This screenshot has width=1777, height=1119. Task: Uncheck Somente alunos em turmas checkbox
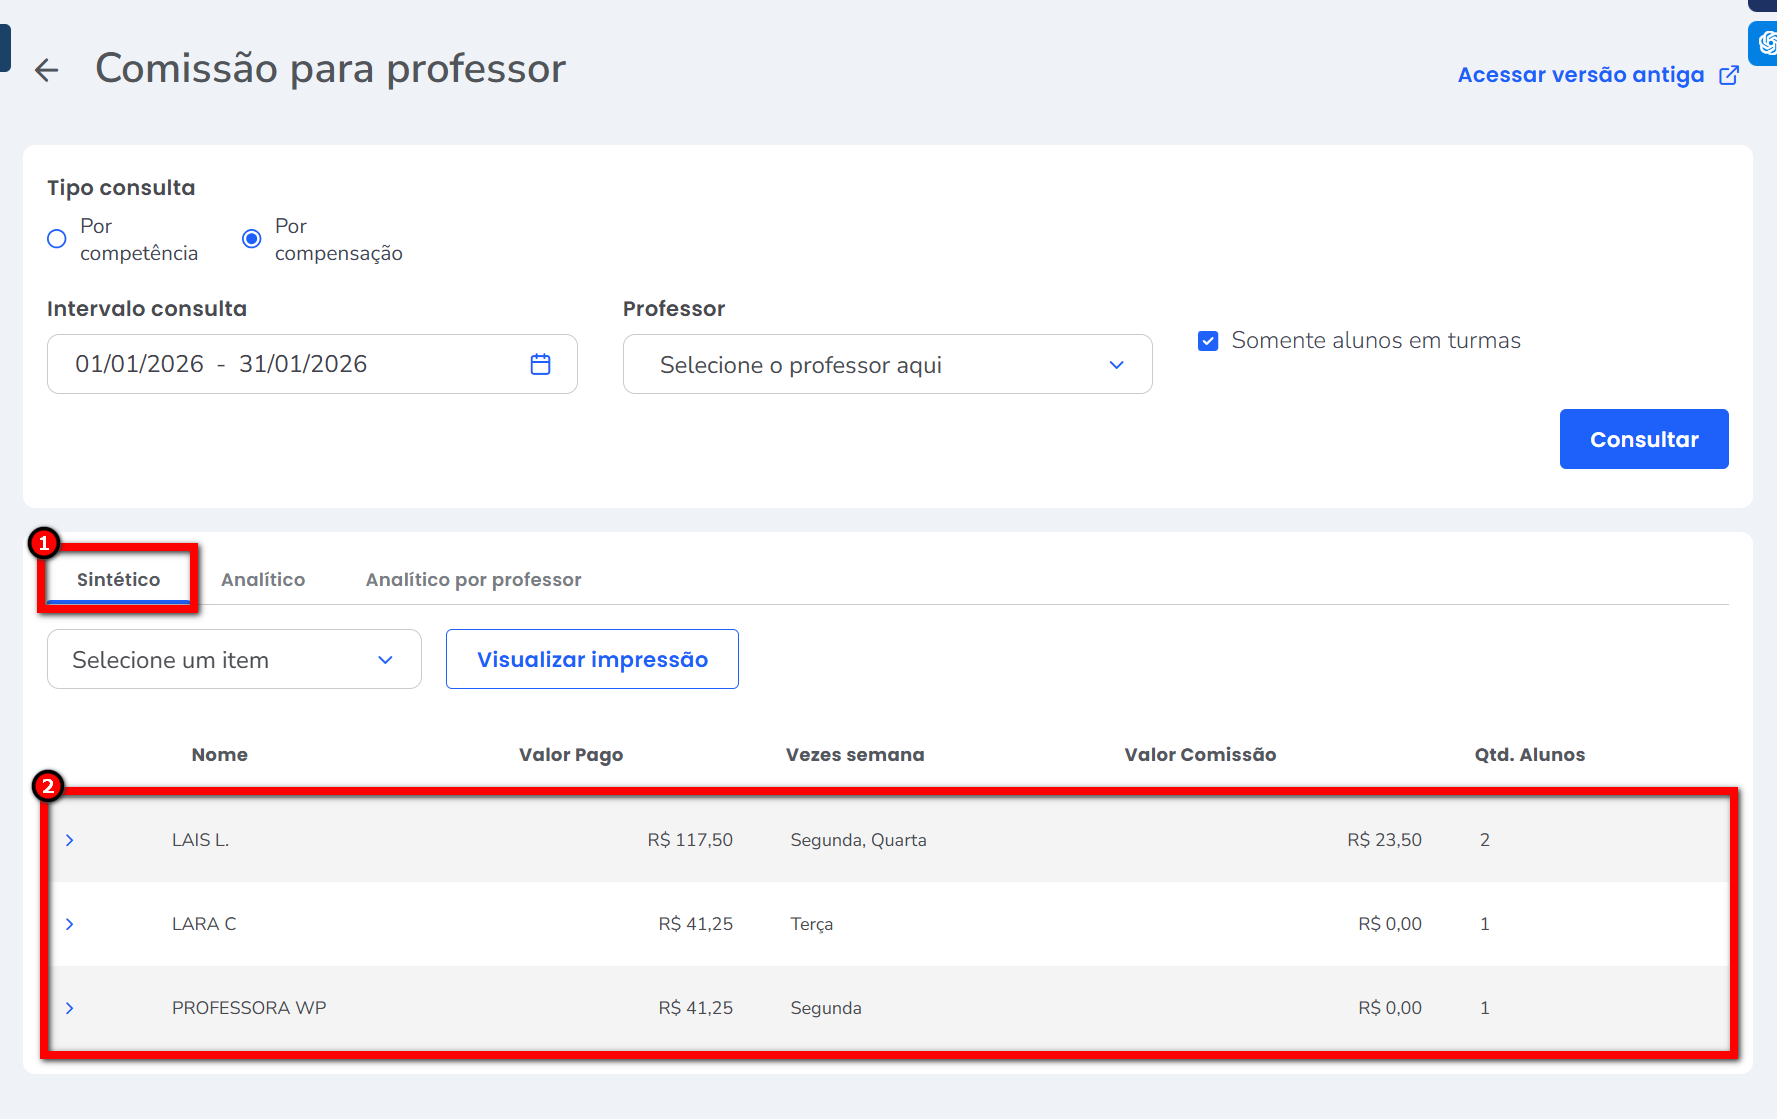tap(1208, 341)
